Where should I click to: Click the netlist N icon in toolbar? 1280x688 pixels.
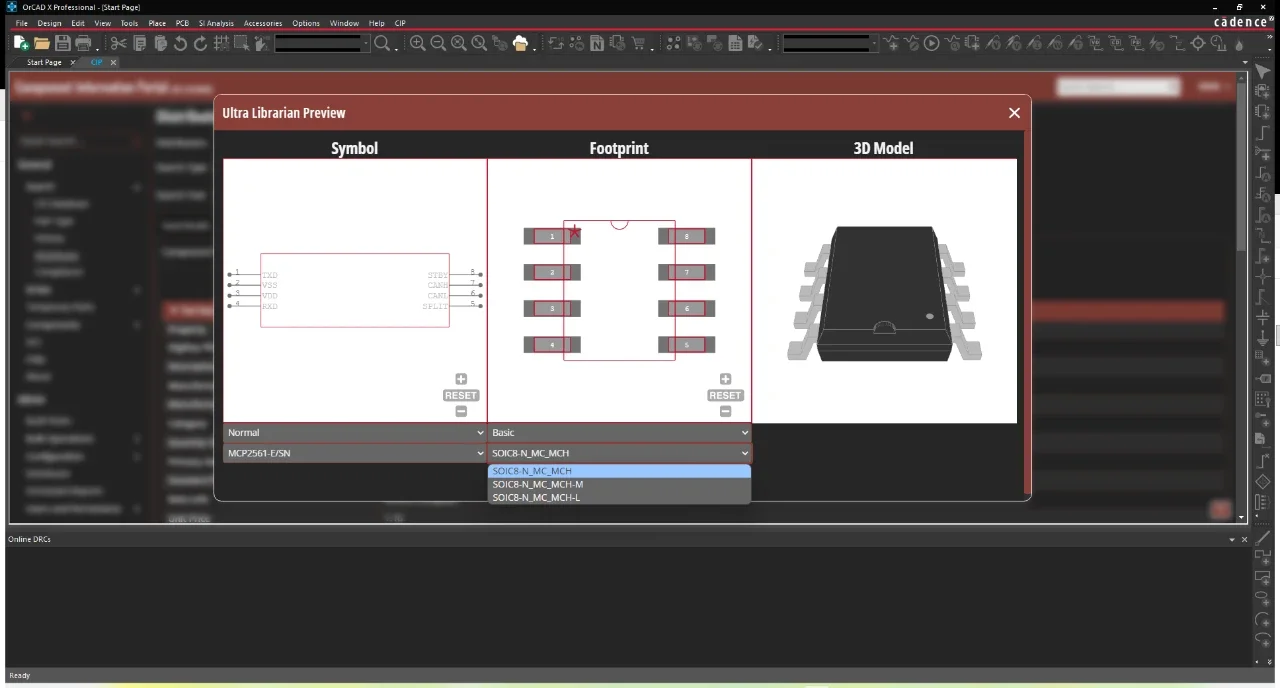click(x=597, y=43)
